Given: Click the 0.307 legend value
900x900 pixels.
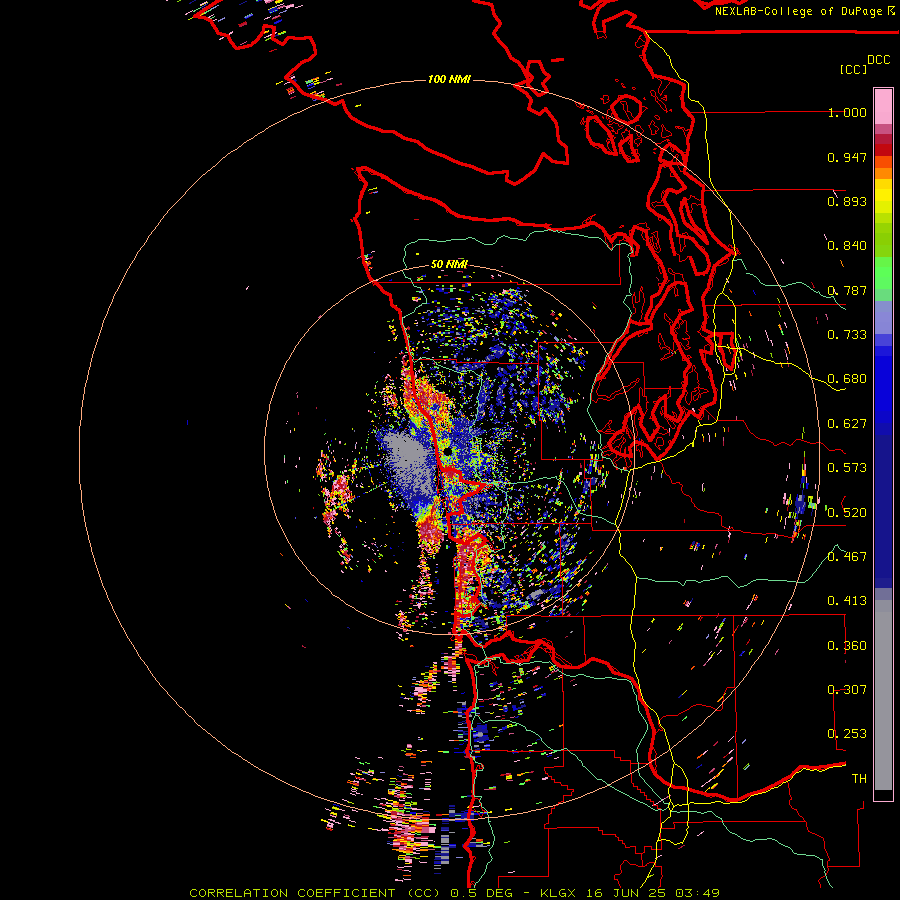Looking at the screenshot, I should click(x=847, y=690).
